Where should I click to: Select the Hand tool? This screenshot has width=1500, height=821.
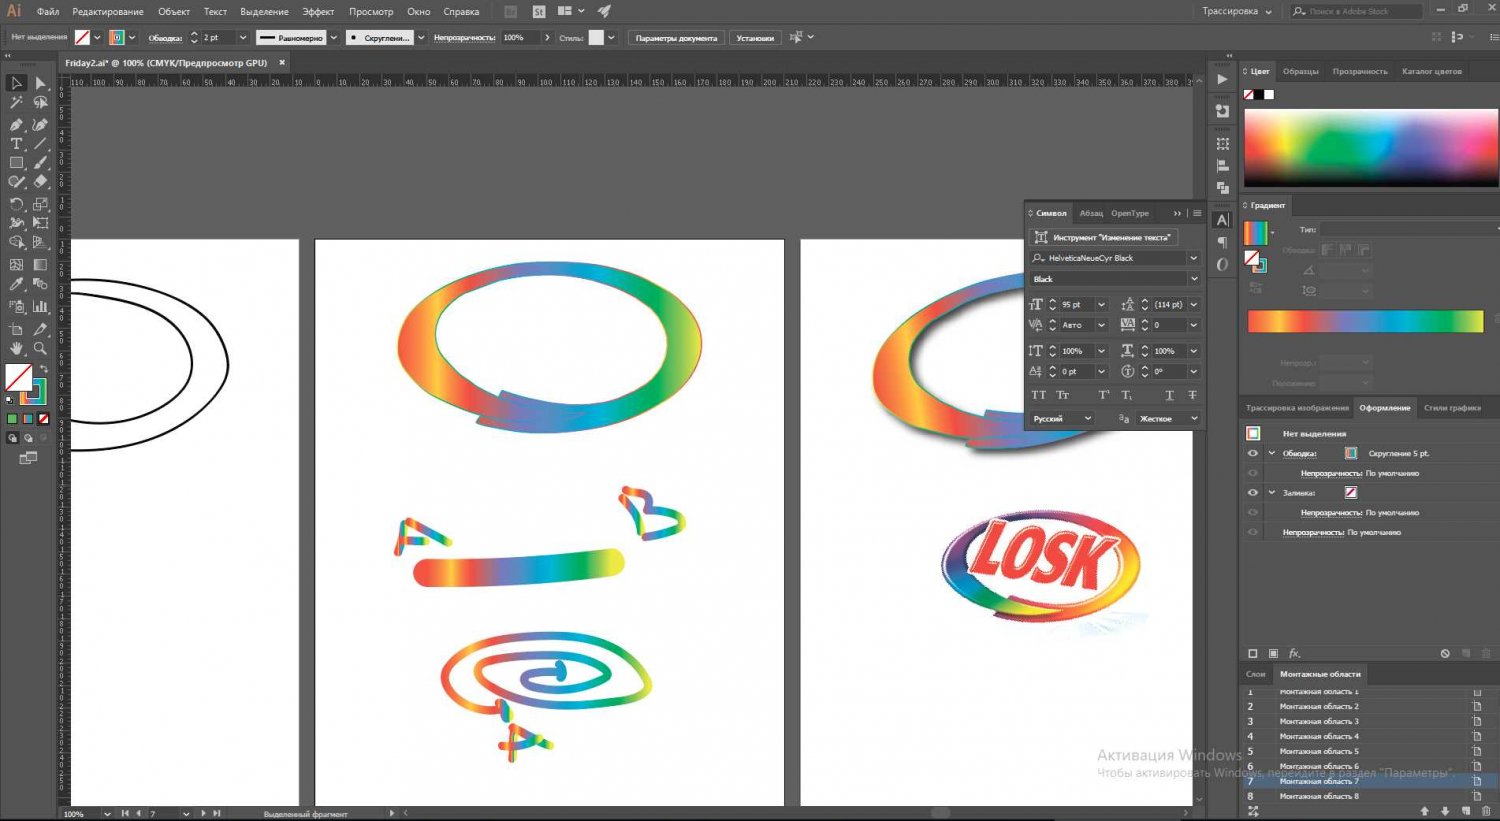click(16, 348)
